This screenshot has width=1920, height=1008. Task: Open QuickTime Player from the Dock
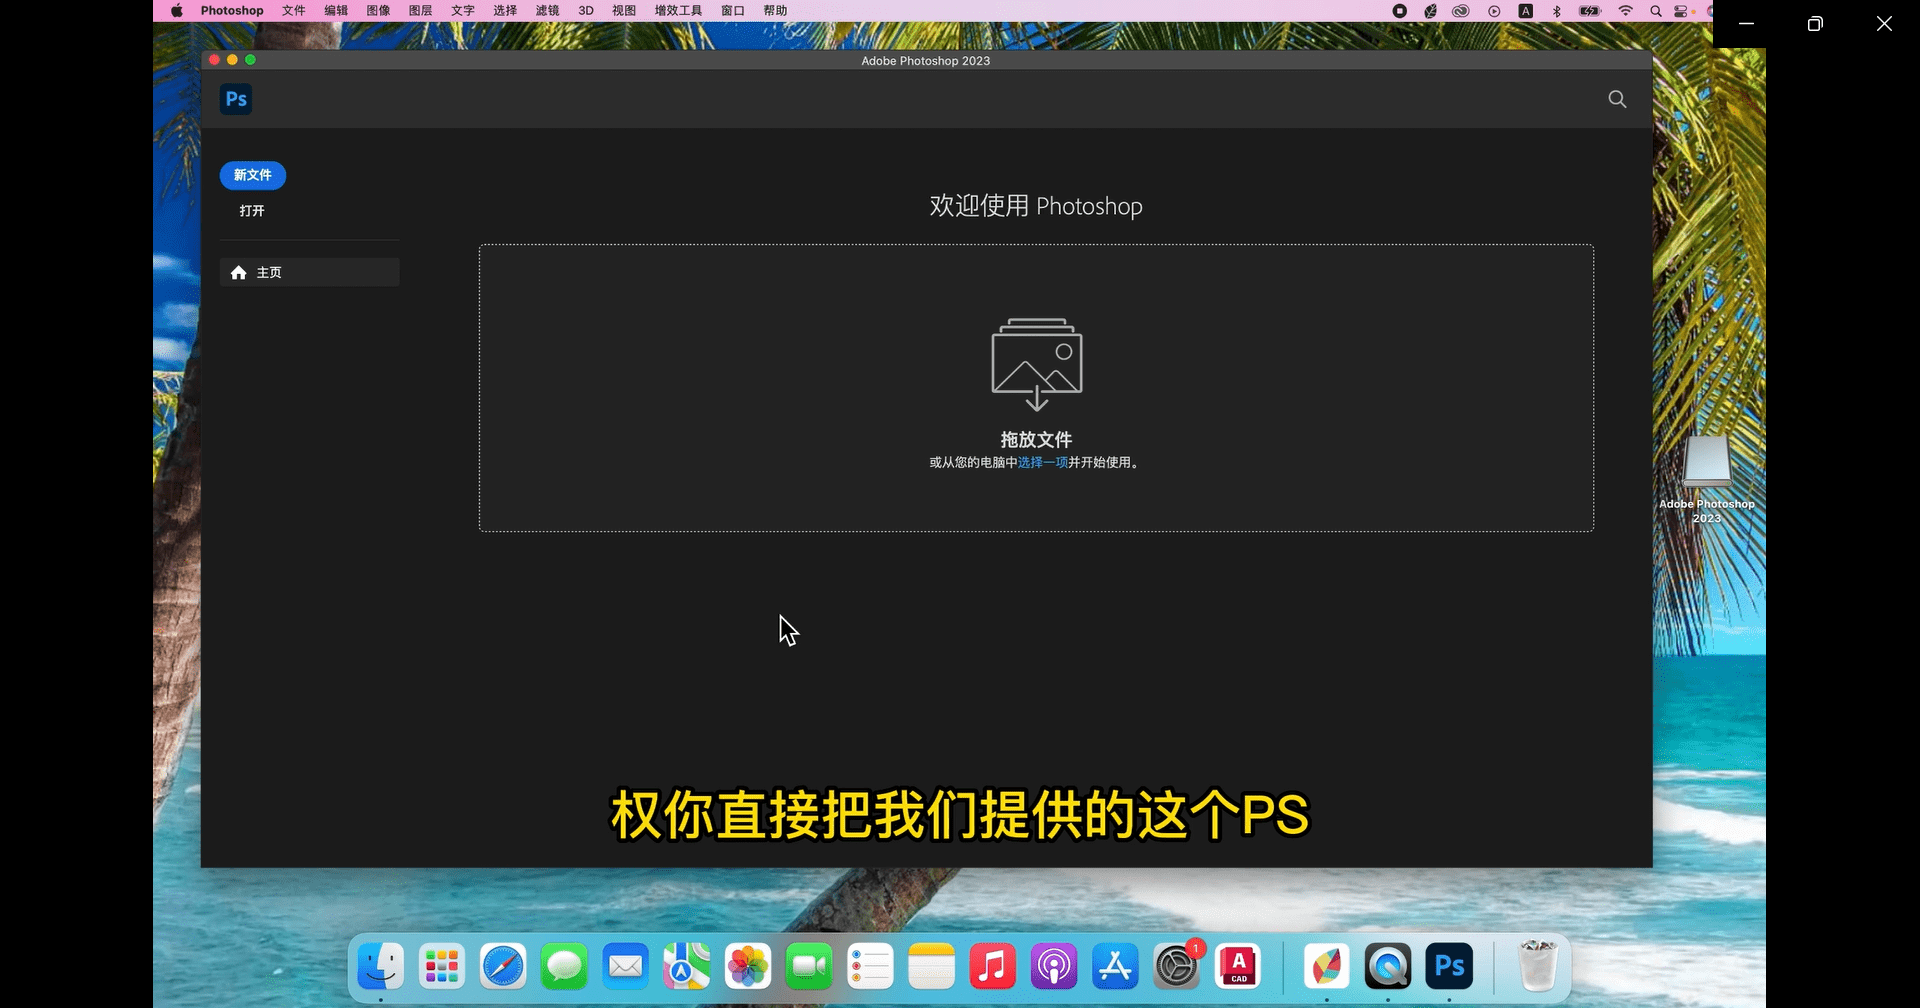[1388, 966]
